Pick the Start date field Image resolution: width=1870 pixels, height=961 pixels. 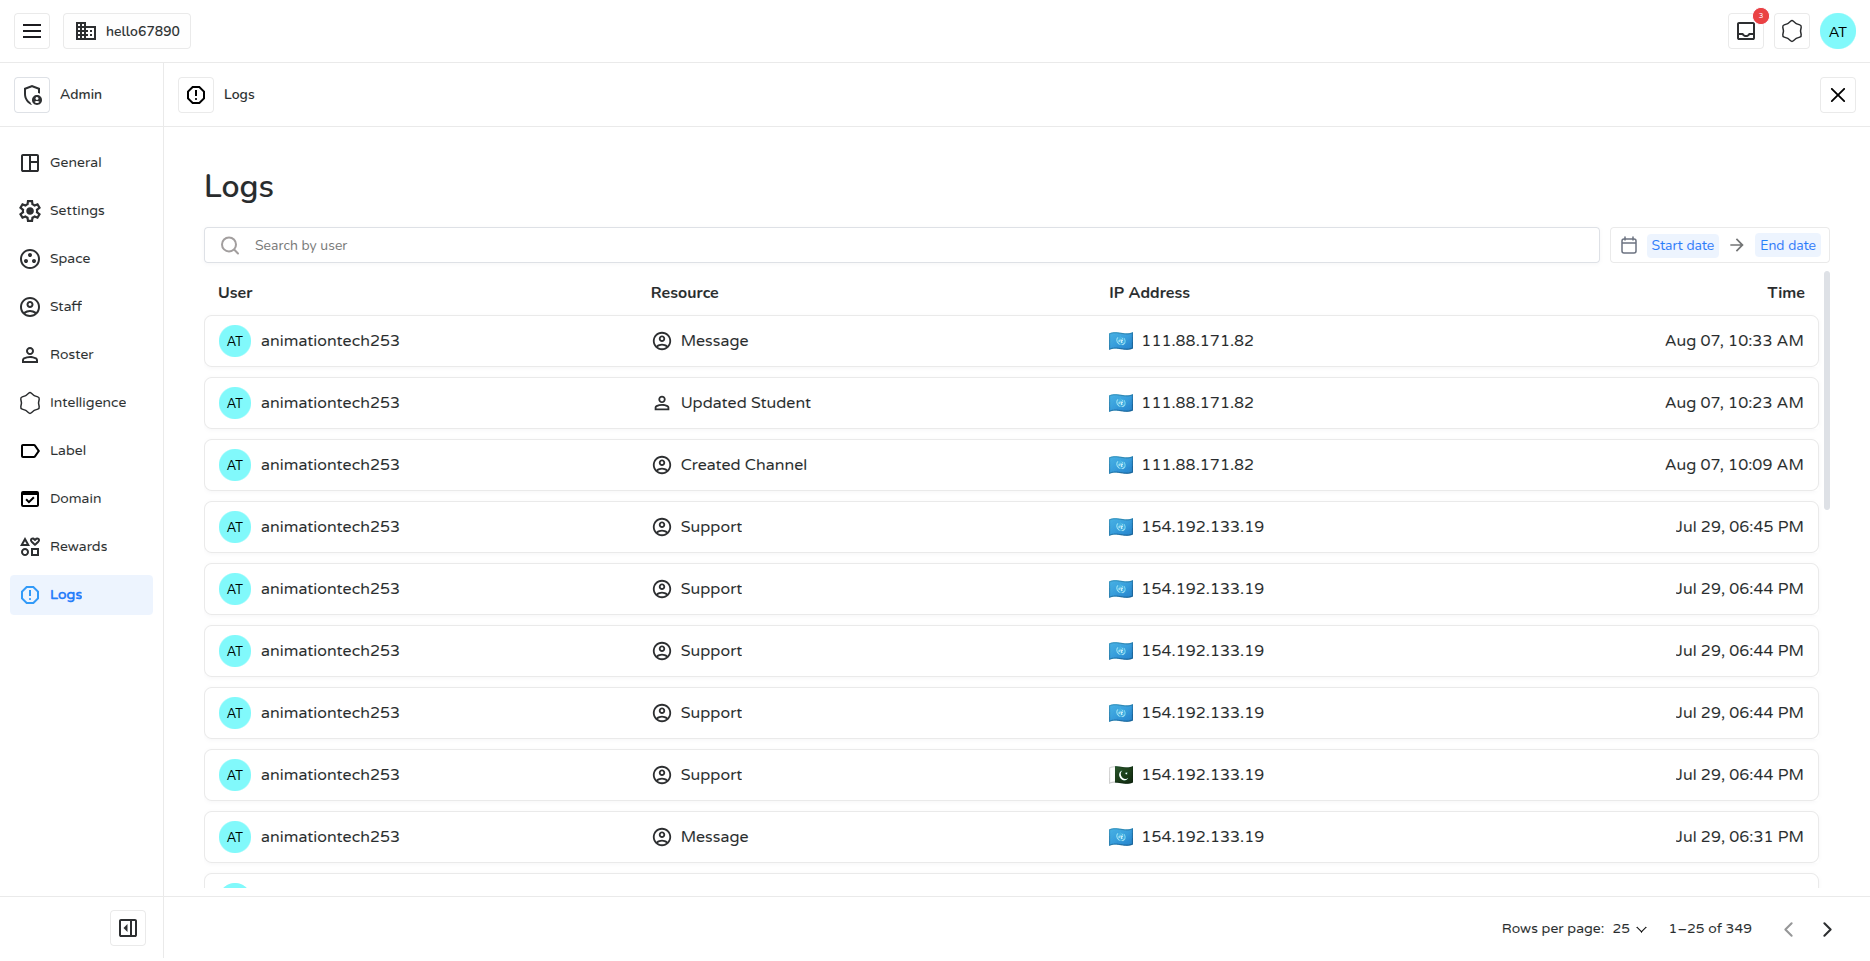click(x=1682, y=245)
